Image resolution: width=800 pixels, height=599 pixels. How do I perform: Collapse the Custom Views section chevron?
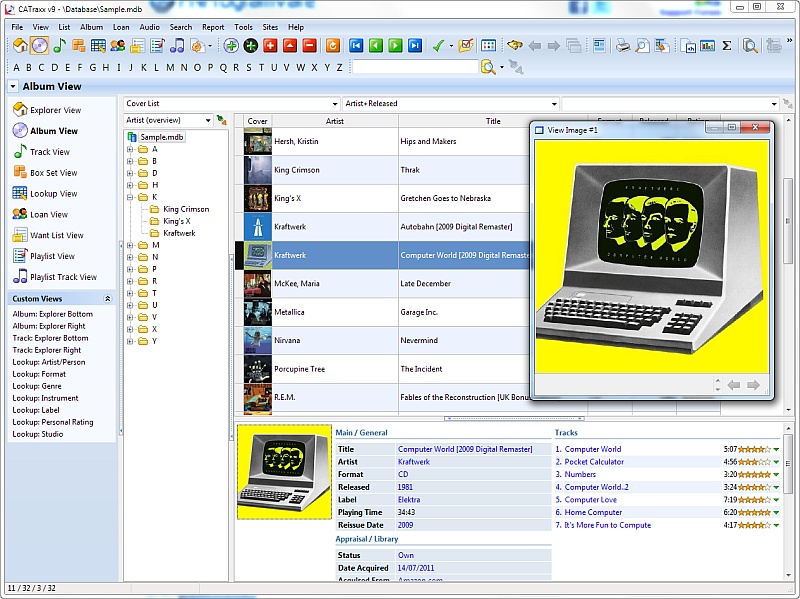(x=107, y=298)
